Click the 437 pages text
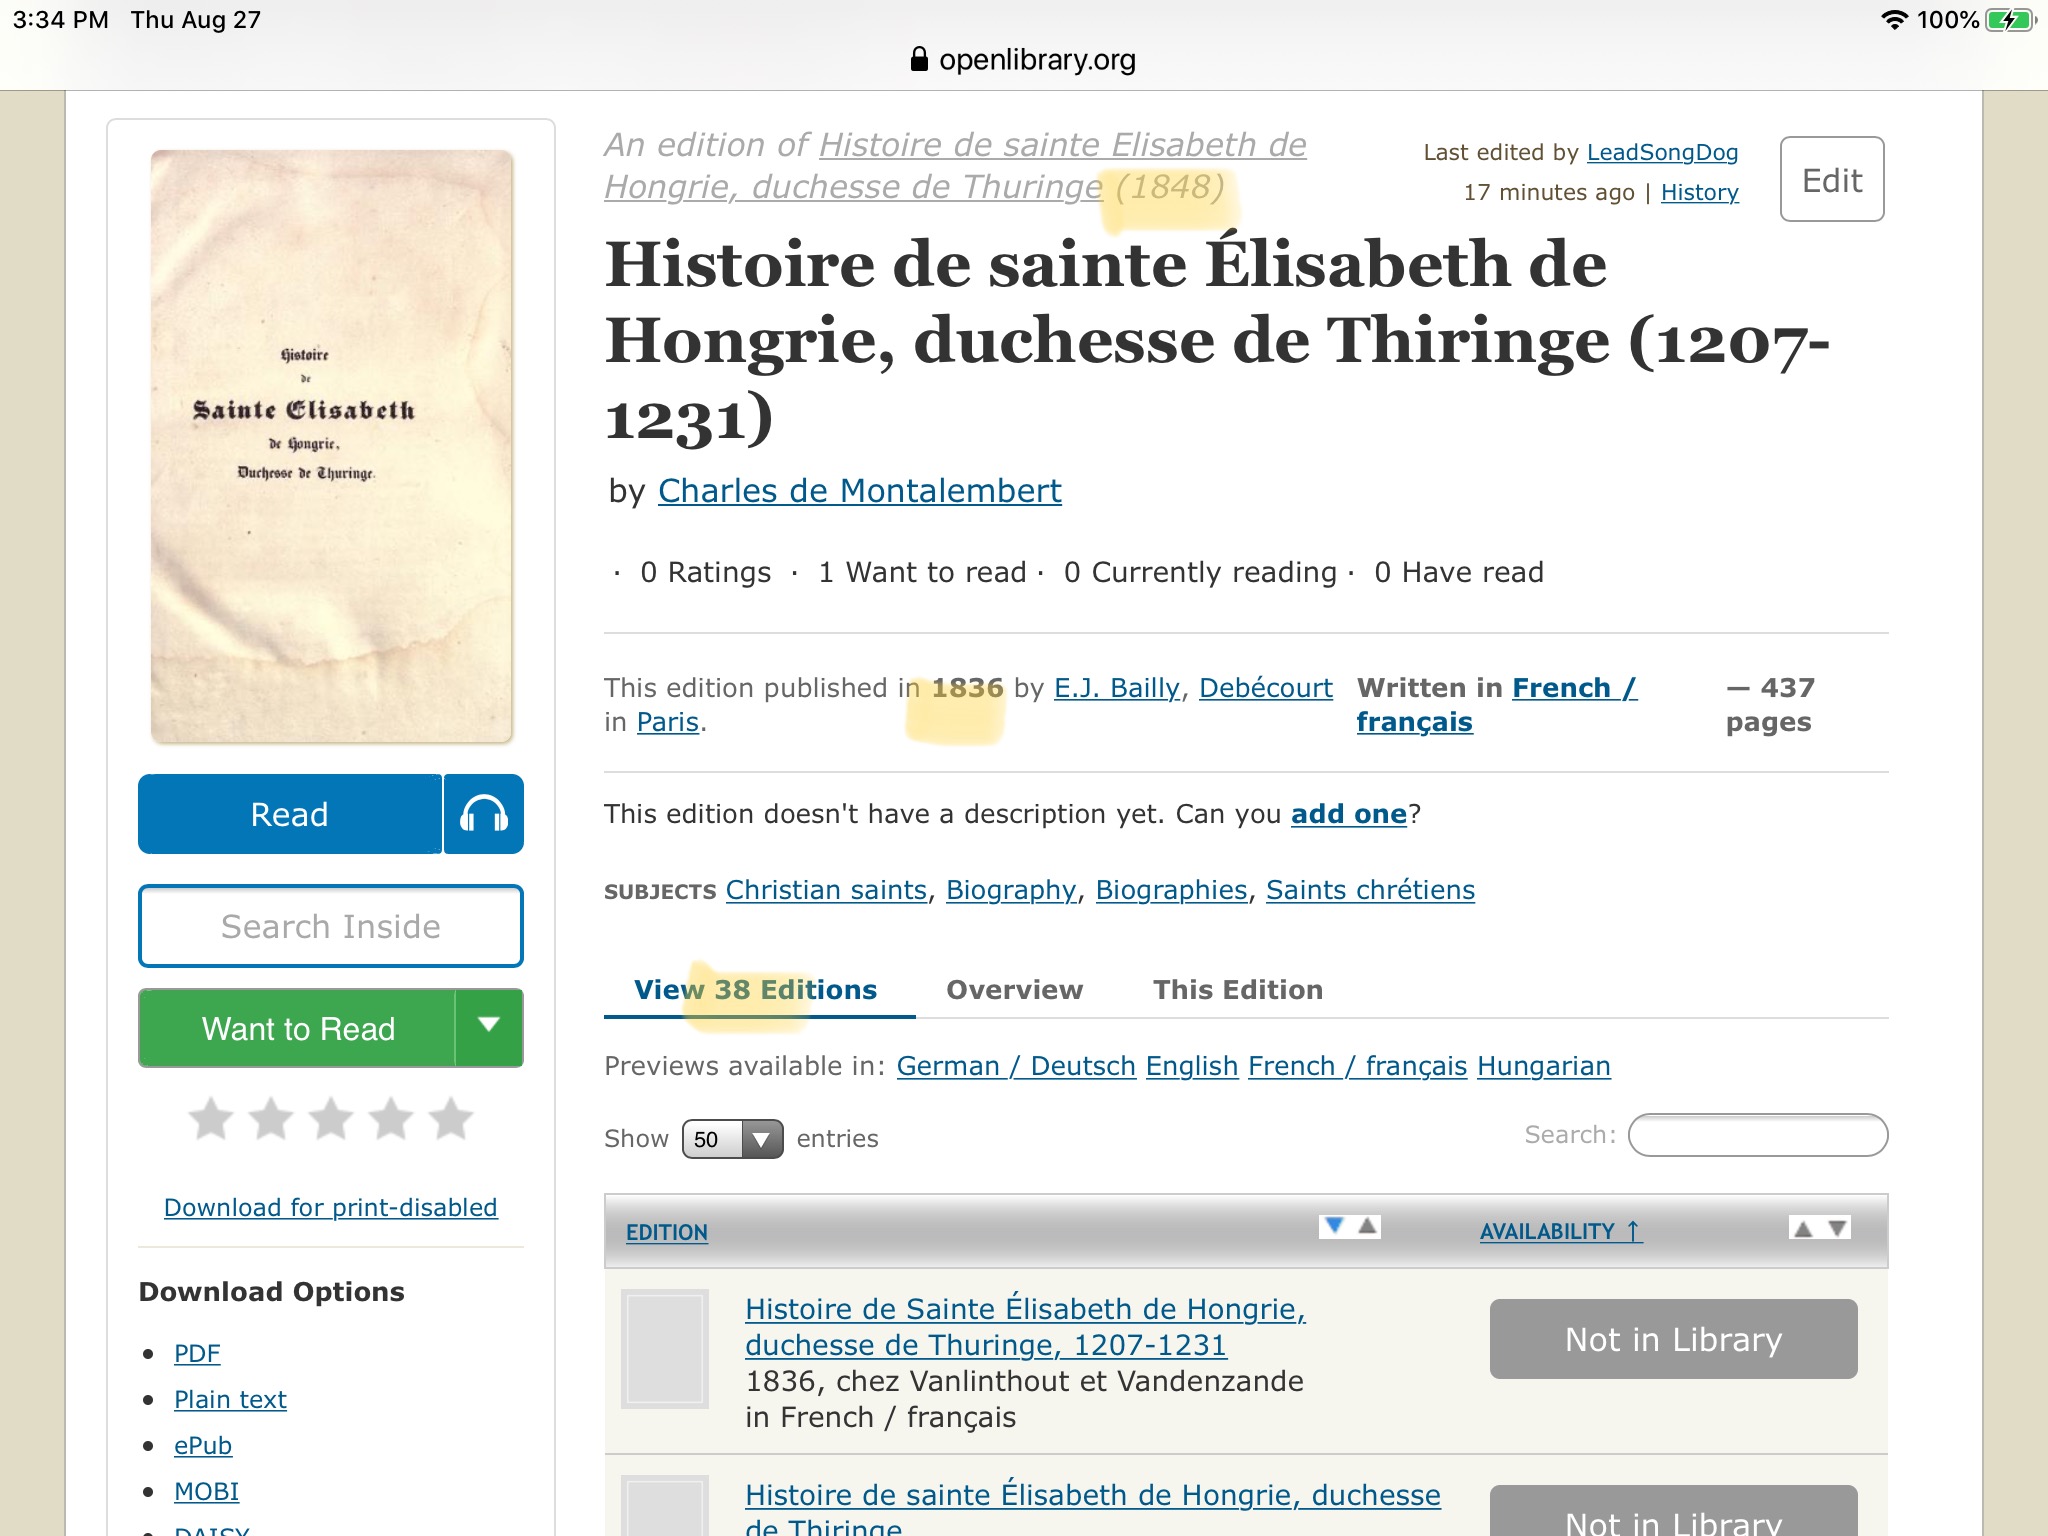The height and width of the screenshot is (1536, 2048). 1770,705
